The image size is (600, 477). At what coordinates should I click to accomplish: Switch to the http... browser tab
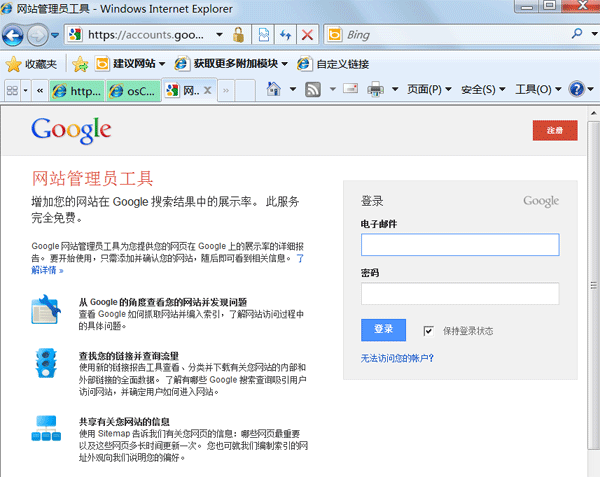(78, 90)
